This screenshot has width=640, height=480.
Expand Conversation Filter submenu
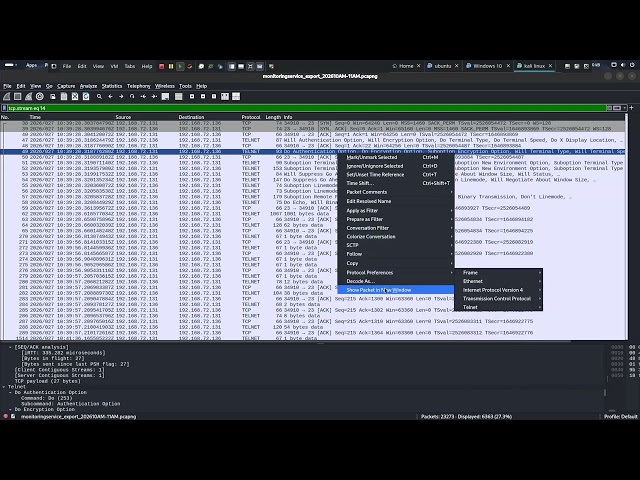pyautogui.click(x=396, y=228)
